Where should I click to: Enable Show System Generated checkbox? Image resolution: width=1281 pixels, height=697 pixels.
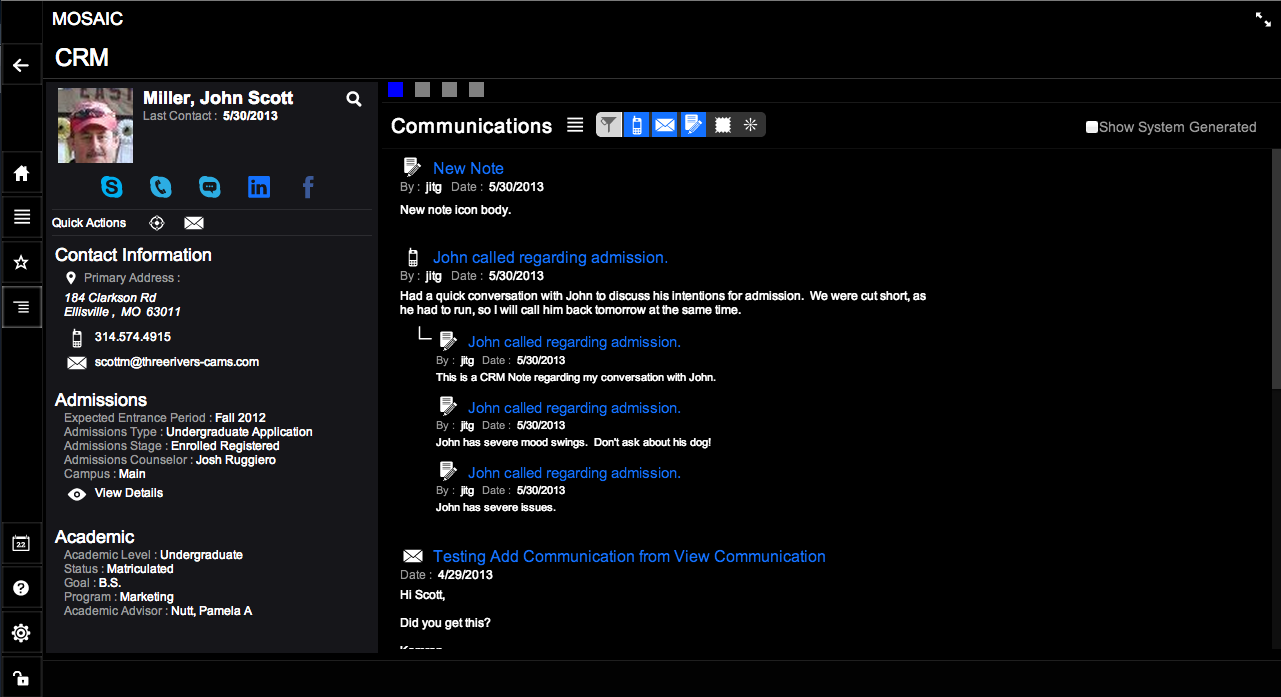pos(1092,127)
